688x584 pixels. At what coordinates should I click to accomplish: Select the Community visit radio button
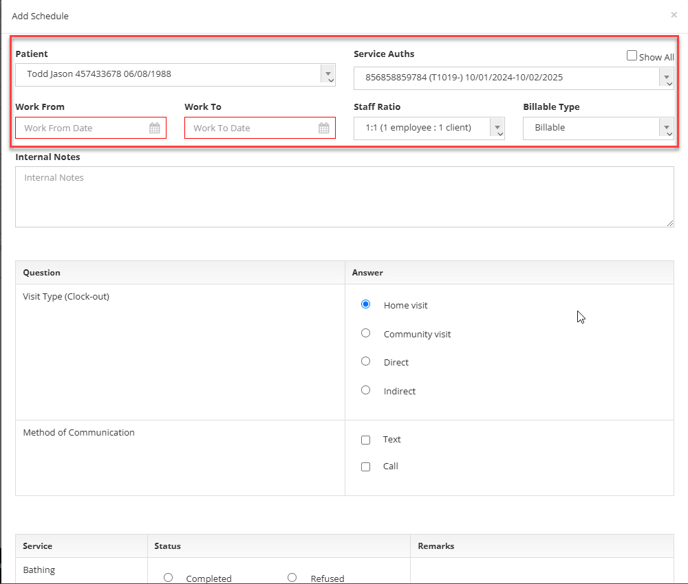[366, 333]
